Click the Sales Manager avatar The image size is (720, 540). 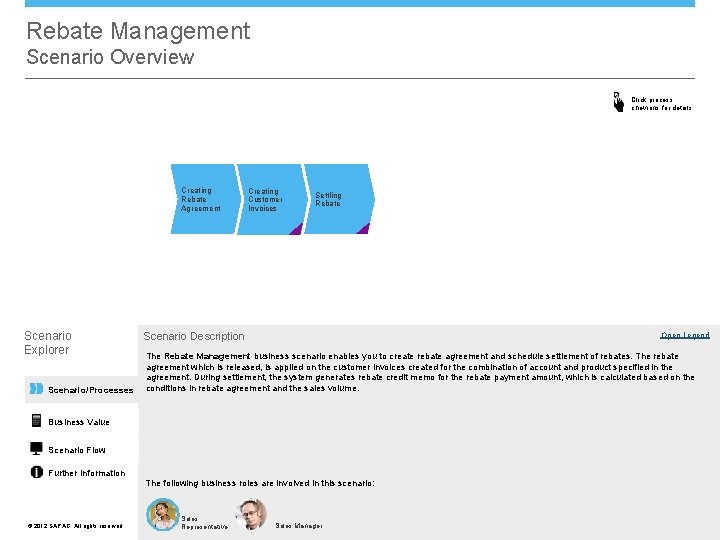(251, 514)
